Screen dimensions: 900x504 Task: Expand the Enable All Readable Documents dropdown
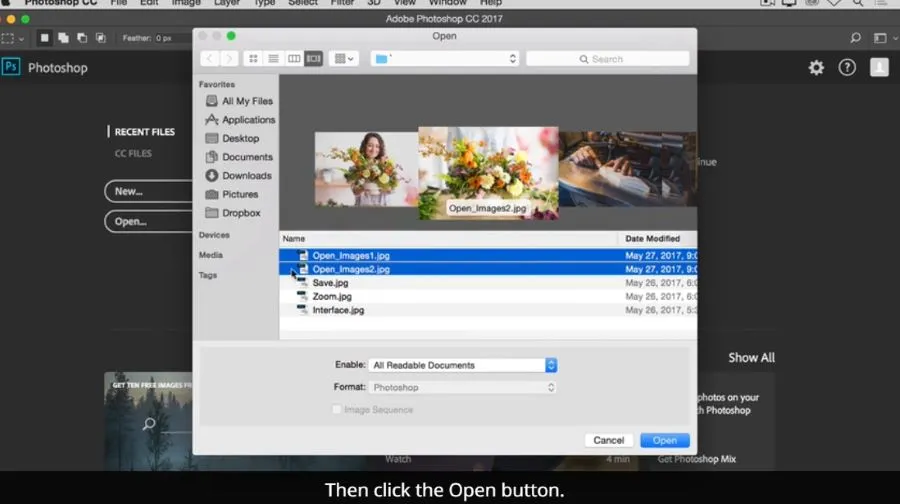(x=463, y=365)
